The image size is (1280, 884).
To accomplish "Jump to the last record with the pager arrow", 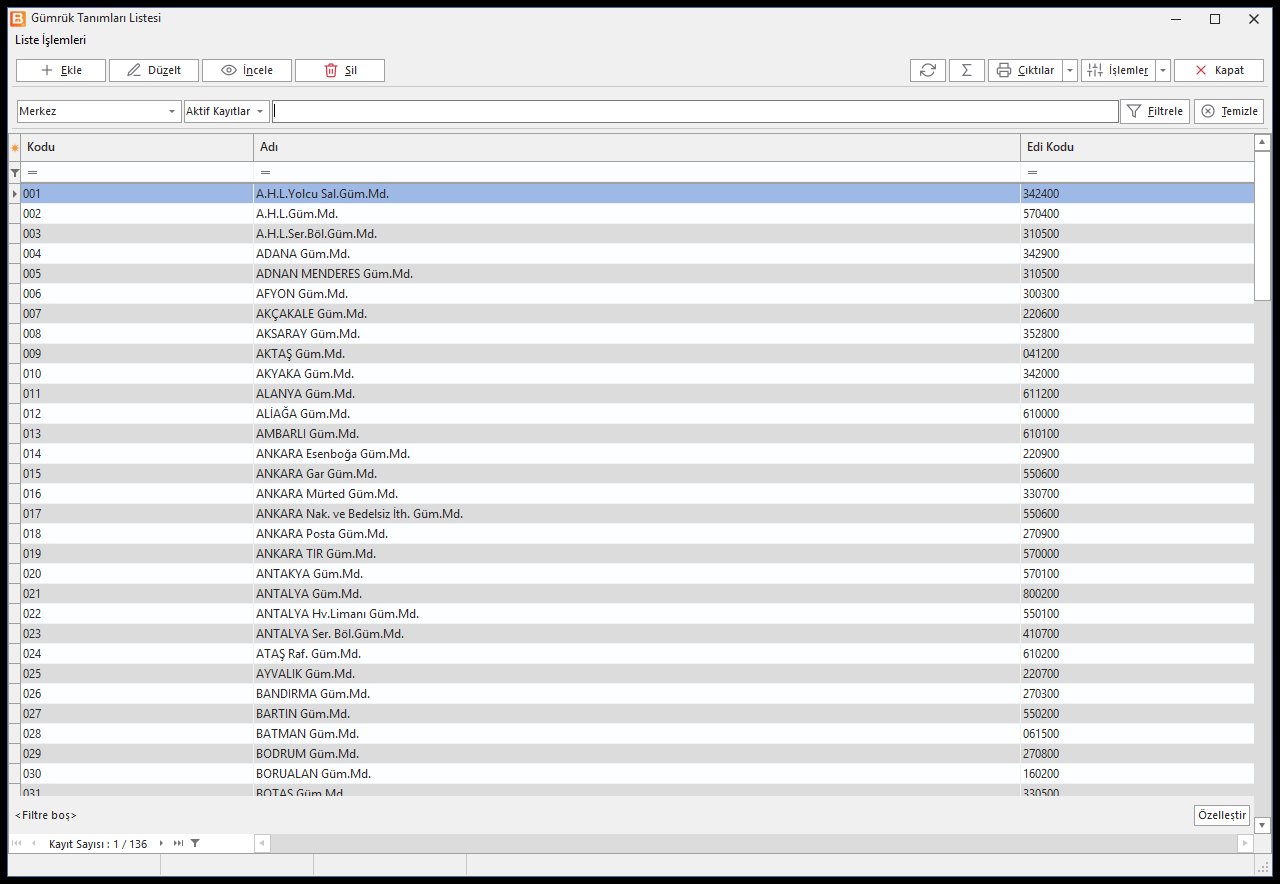I will click(178, 844).
